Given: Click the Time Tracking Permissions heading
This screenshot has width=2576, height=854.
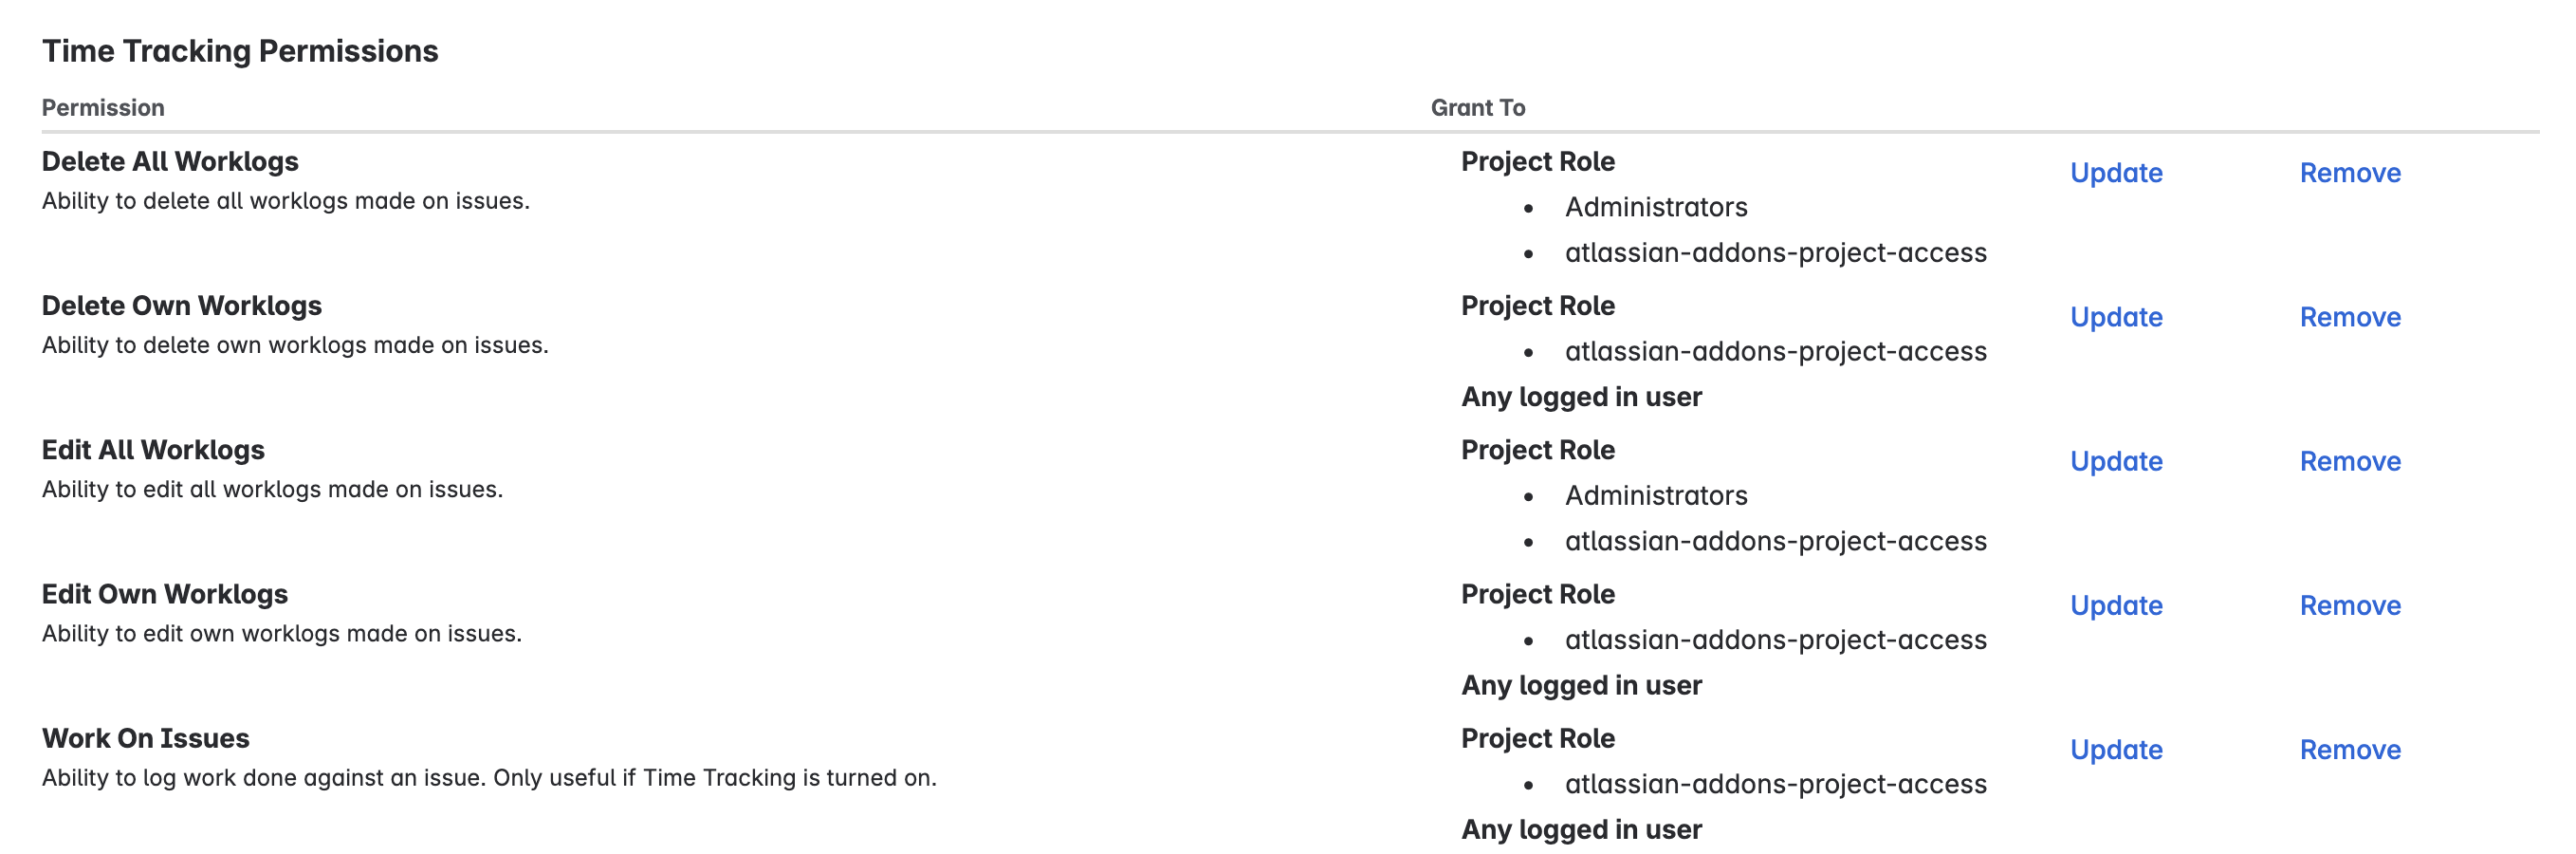Looking at the screenshot, I should pyautogui.click(x=240, y=50).
